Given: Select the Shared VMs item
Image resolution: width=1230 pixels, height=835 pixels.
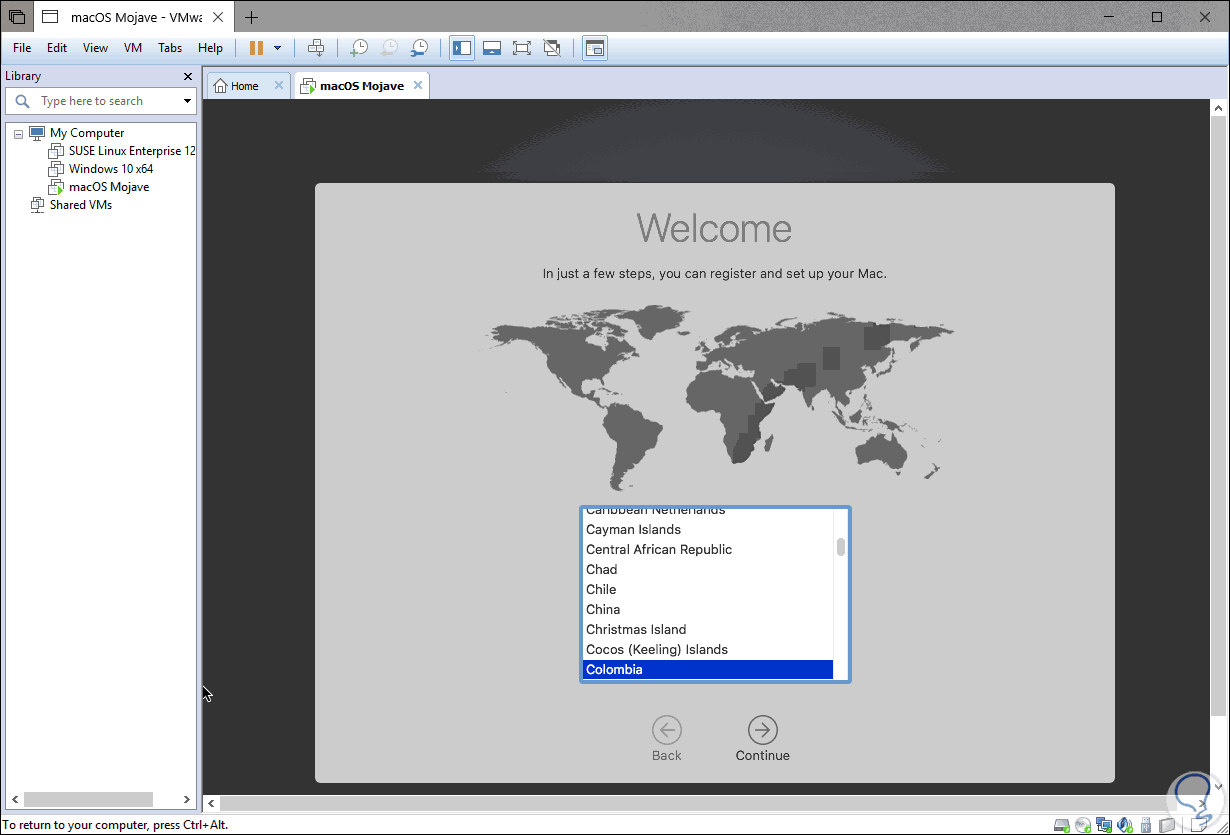Looking at the screenshot, I should pyautogui.click(x=80, y=205).
